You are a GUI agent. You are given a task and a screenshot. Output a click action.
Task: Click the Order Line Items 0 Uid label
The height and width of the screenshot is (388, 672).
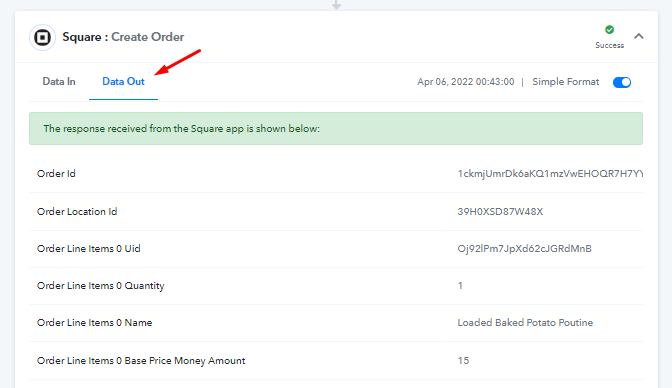point(89,249)
